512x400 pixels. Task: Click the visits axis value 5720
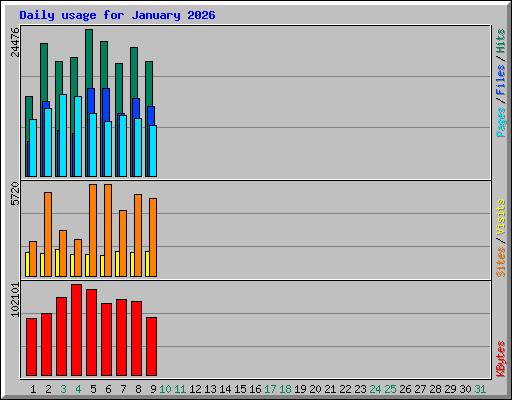pos(15,194)
